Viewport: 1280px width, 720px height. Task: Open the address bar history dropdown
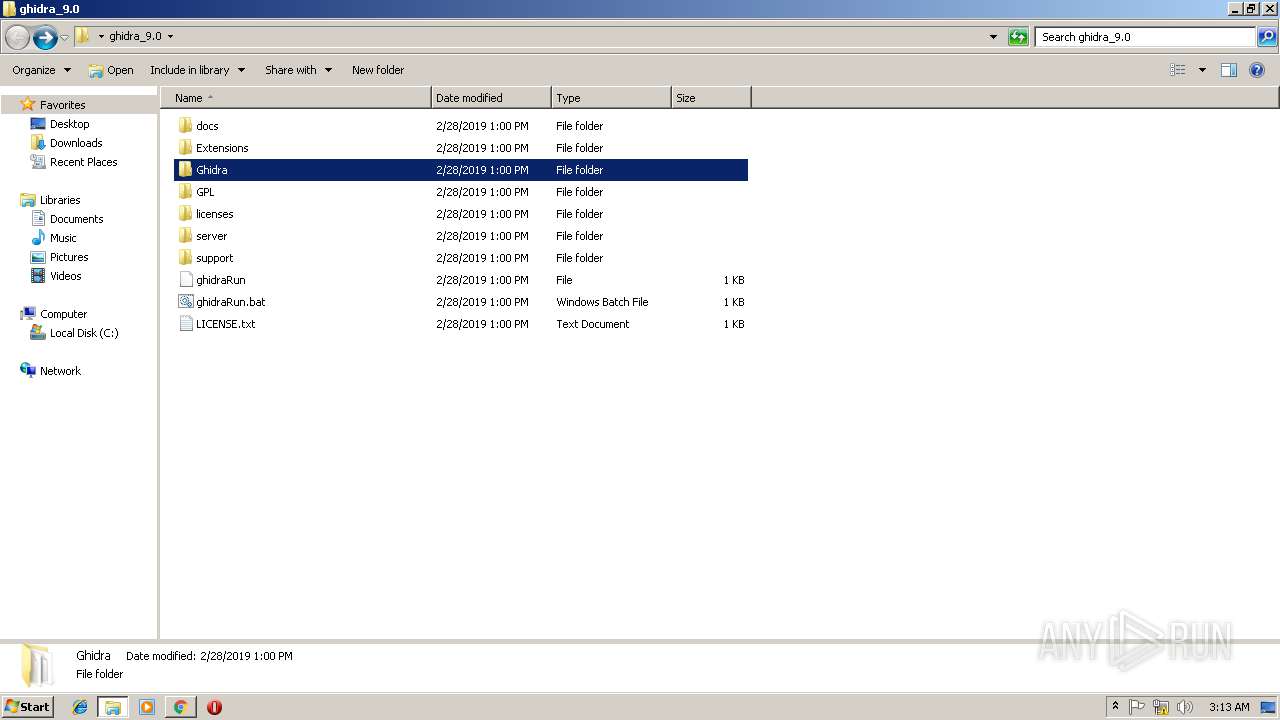[x=993, y=37]
